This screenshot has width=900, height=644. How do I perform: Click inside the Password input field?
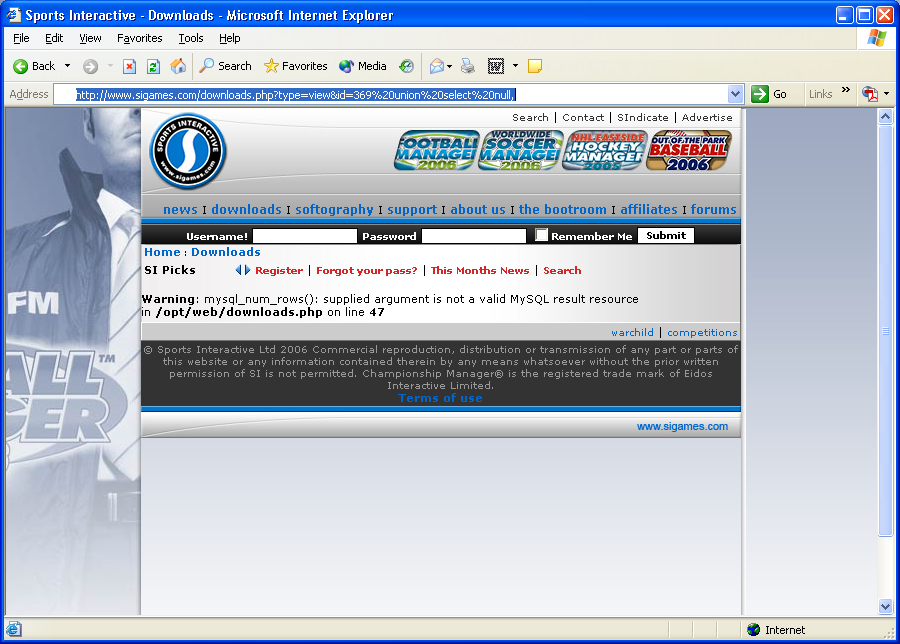point(474,236)
